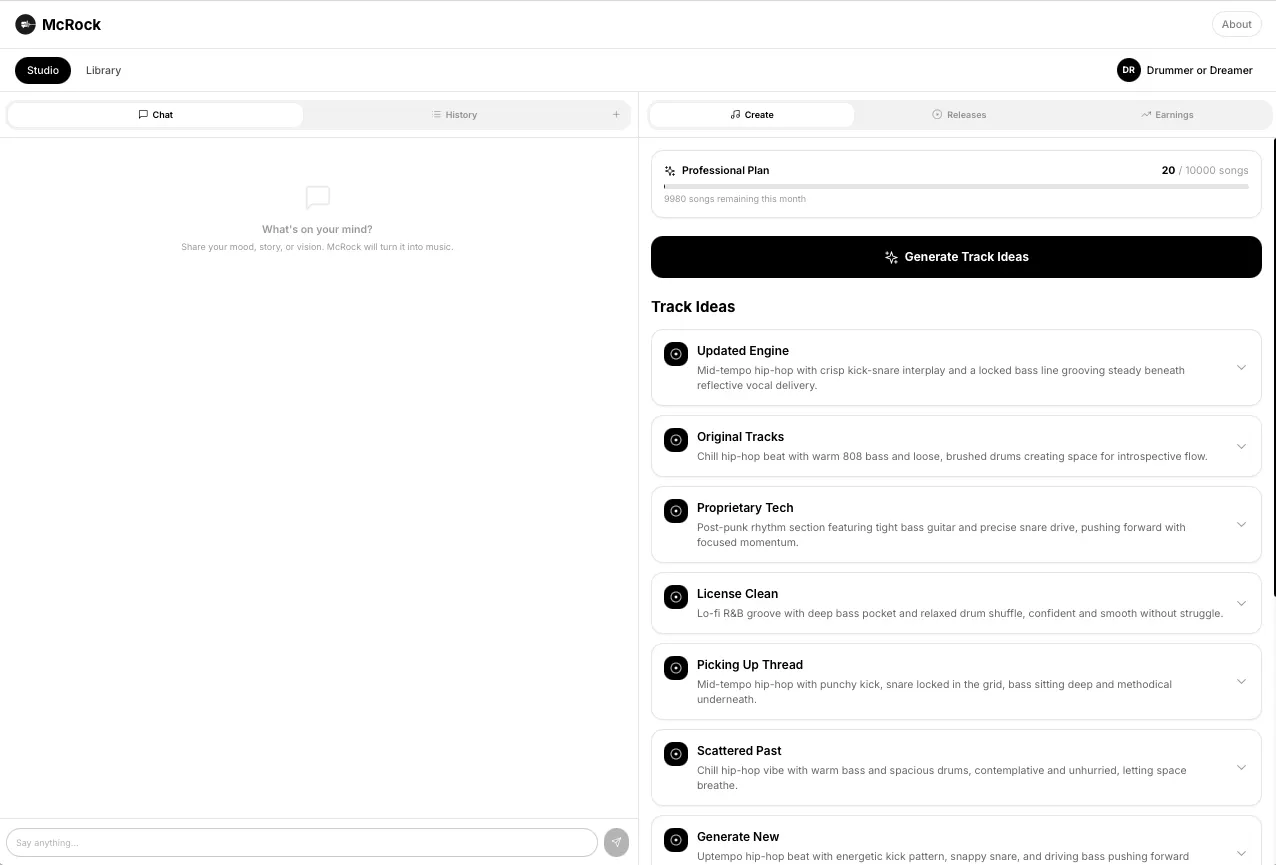Click the chat bubble placeholder icon

(317, 197)
